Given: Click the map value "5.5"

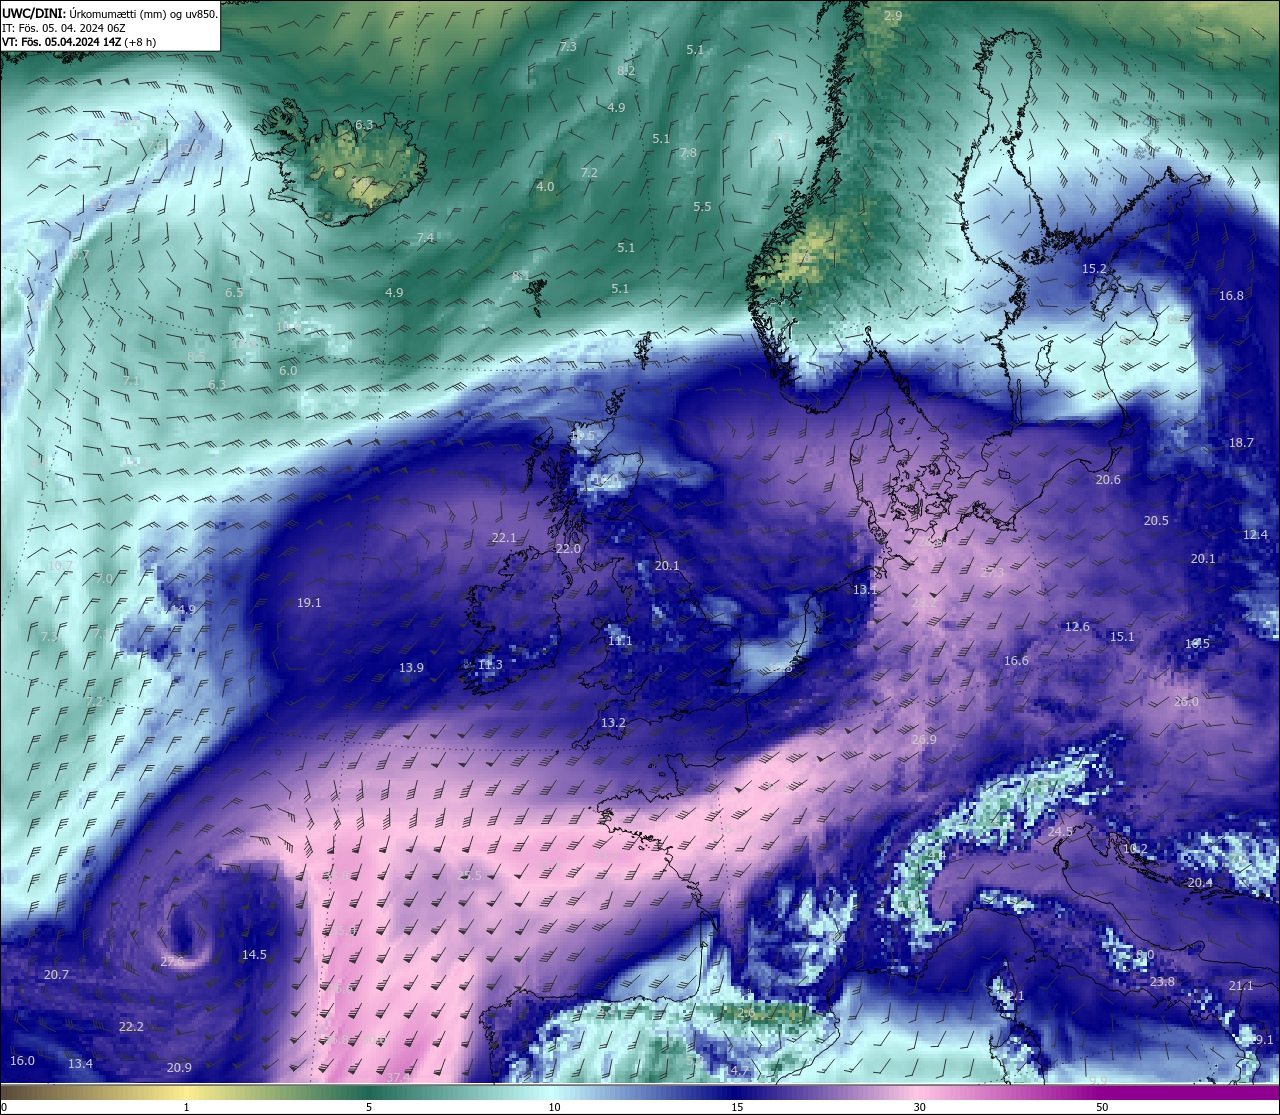Looking at the screenshot, I should coord(702,207).
